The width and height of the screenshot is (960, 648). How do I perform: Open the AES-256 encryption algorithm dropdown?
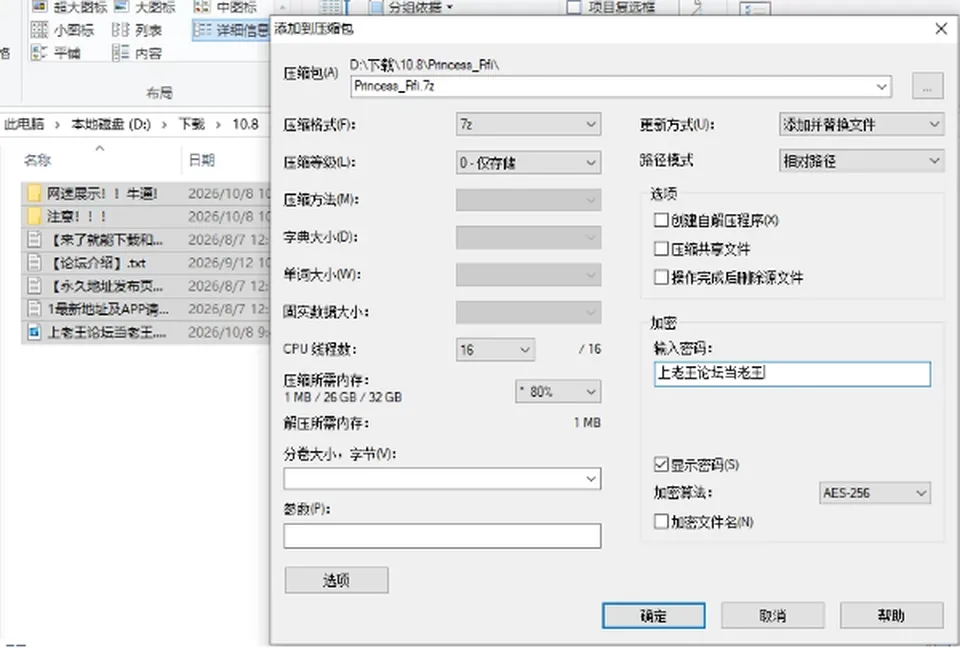click(874, 492)
